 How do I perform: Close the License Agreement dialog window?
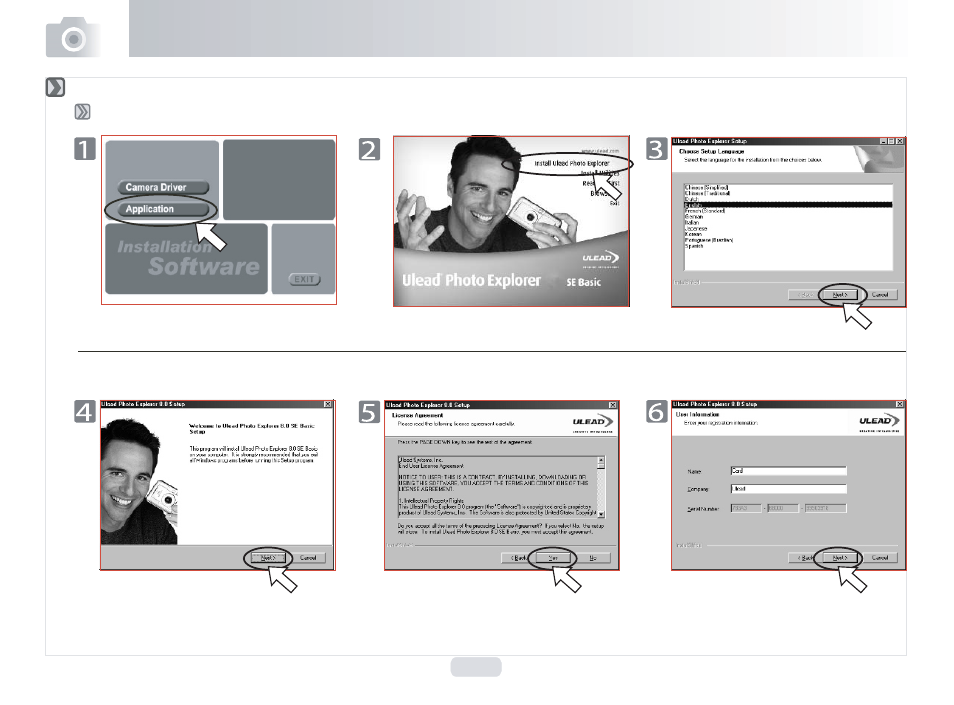(613, 405)
